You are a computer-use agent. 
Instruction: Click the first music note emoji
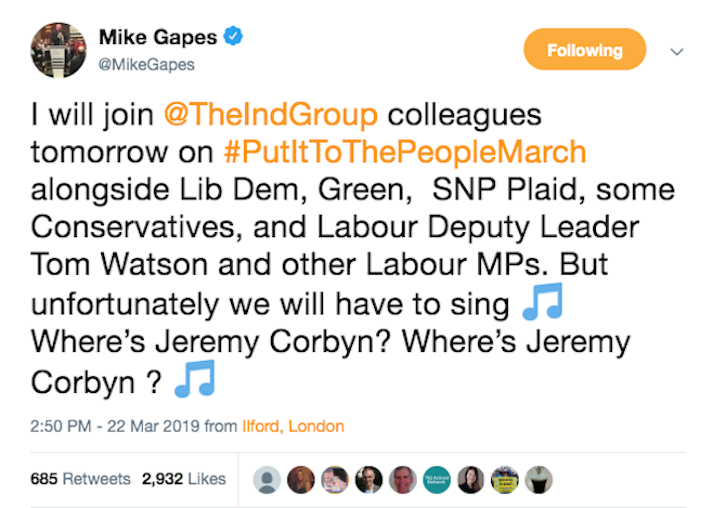(x=542, y=304)
